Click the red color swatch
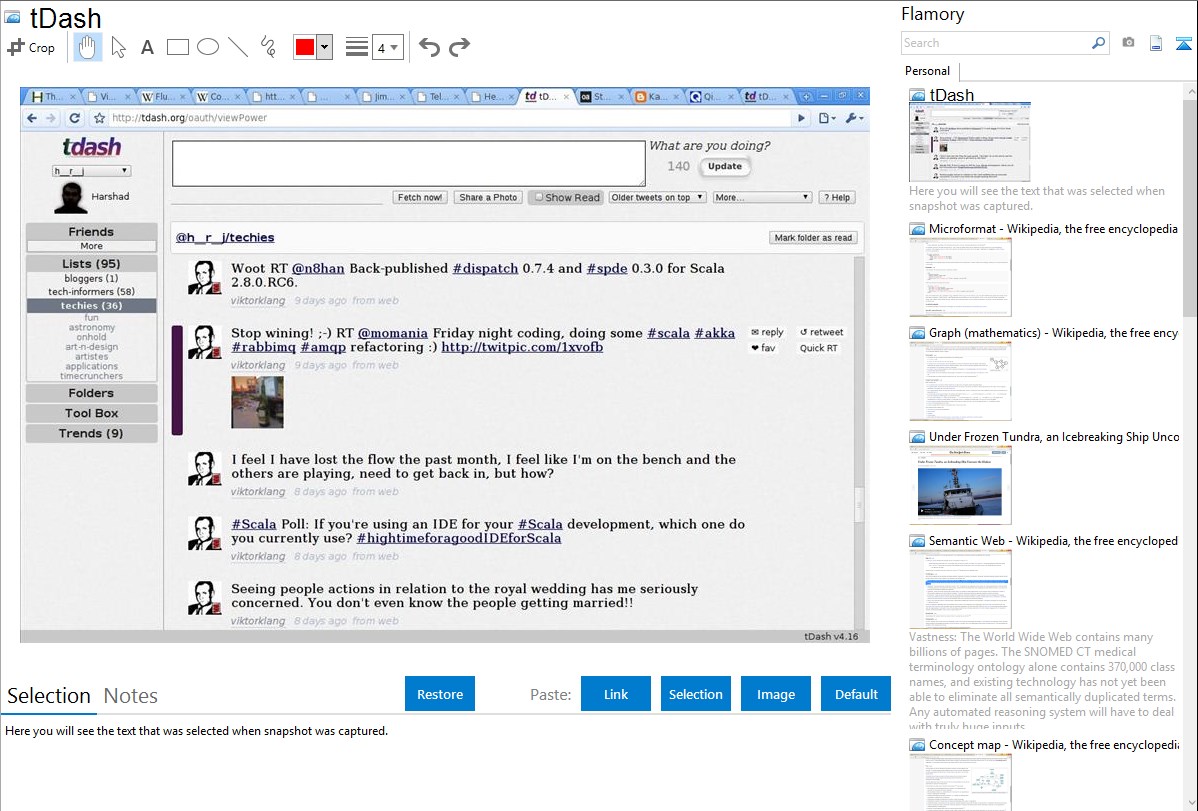1198x811 pixels. tap(305, 47)
